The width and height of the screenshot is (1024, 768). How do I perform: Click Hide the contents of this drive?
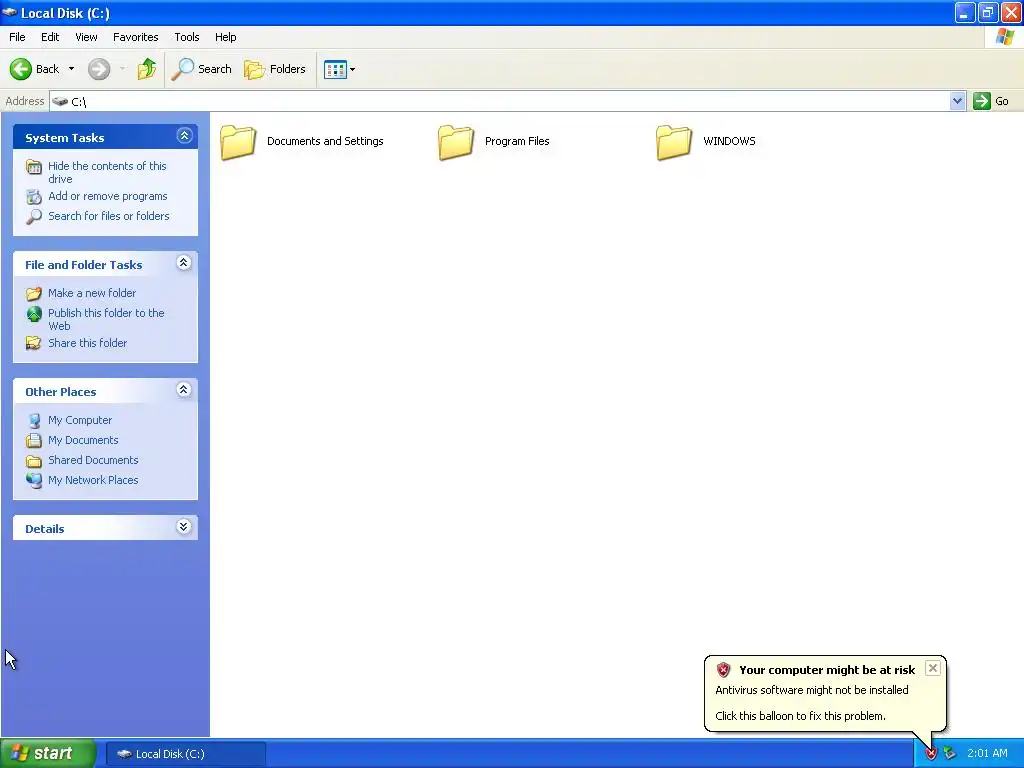(x=107, y=172)
